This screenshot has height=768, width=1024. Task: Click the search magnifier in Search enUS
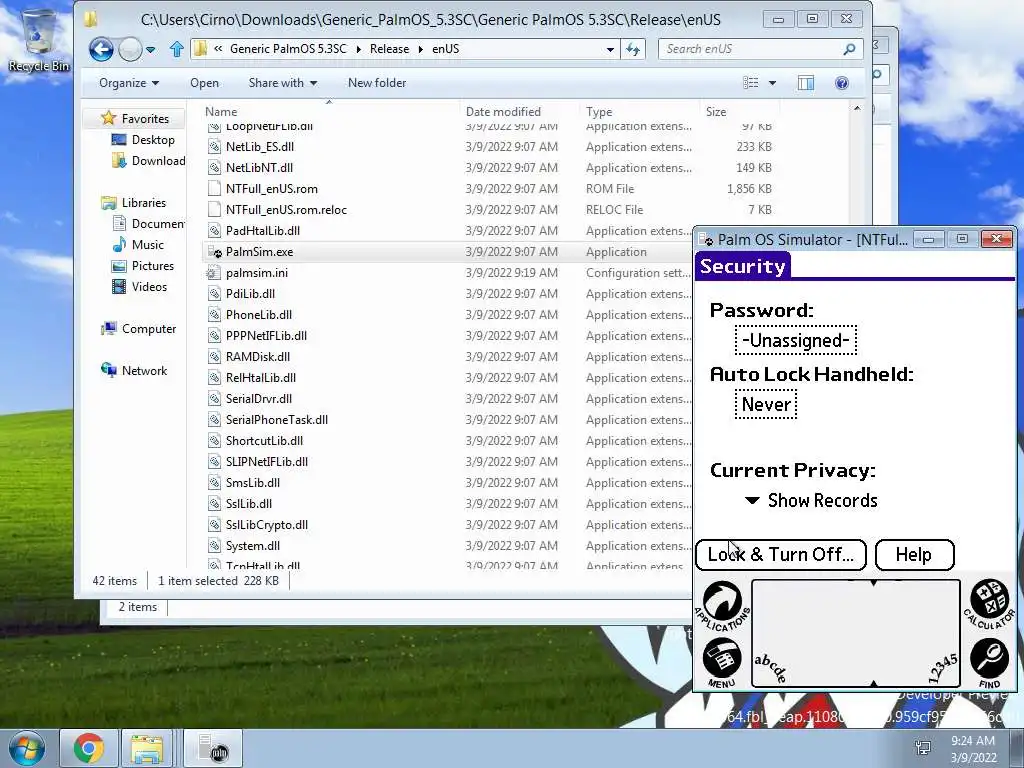[x=849, y=49]
